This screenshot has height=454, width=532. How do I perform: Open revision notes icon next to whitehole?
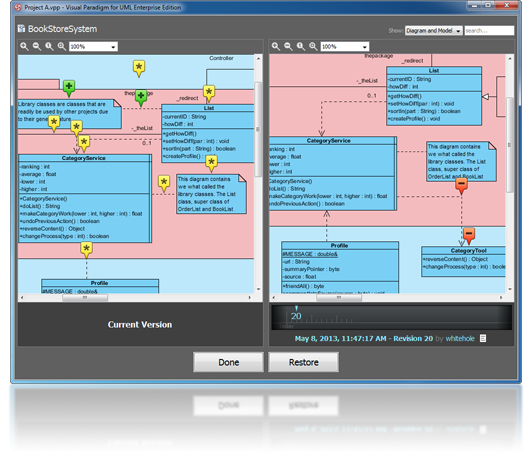[483, 338]
